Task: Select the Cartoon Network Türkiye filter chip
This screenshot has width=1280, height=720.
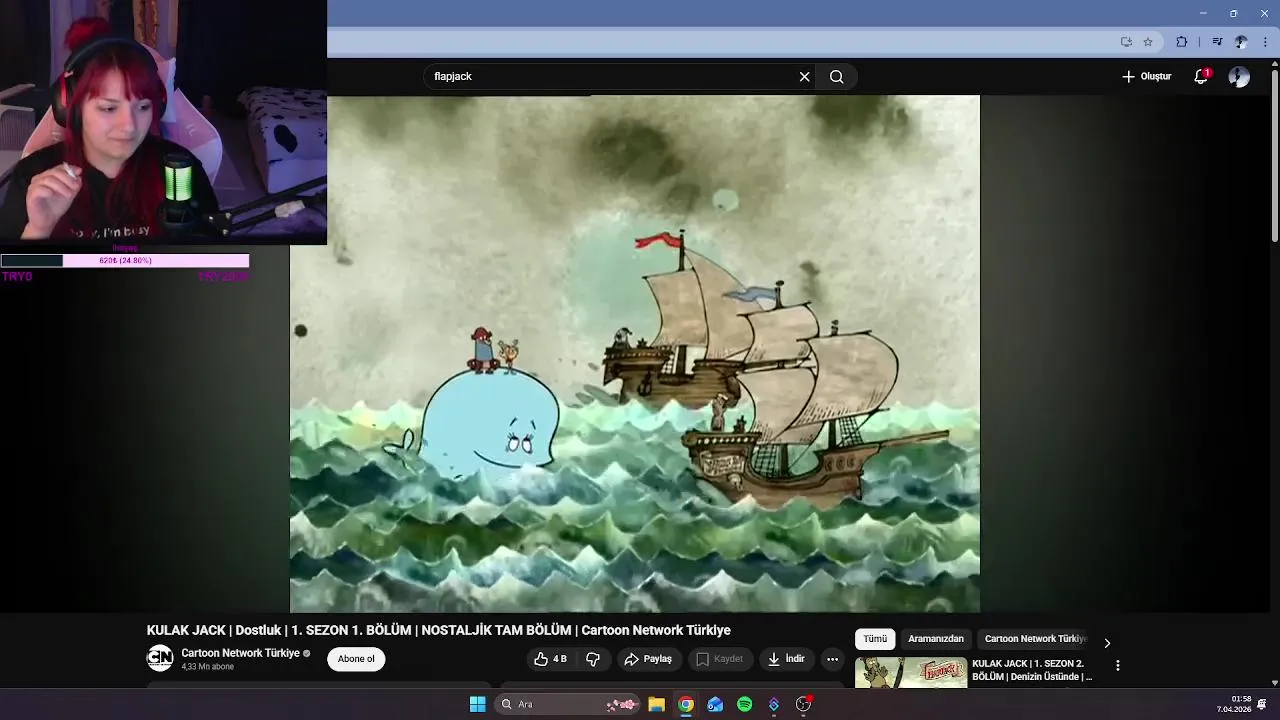Action: (x=1035, y=639)
